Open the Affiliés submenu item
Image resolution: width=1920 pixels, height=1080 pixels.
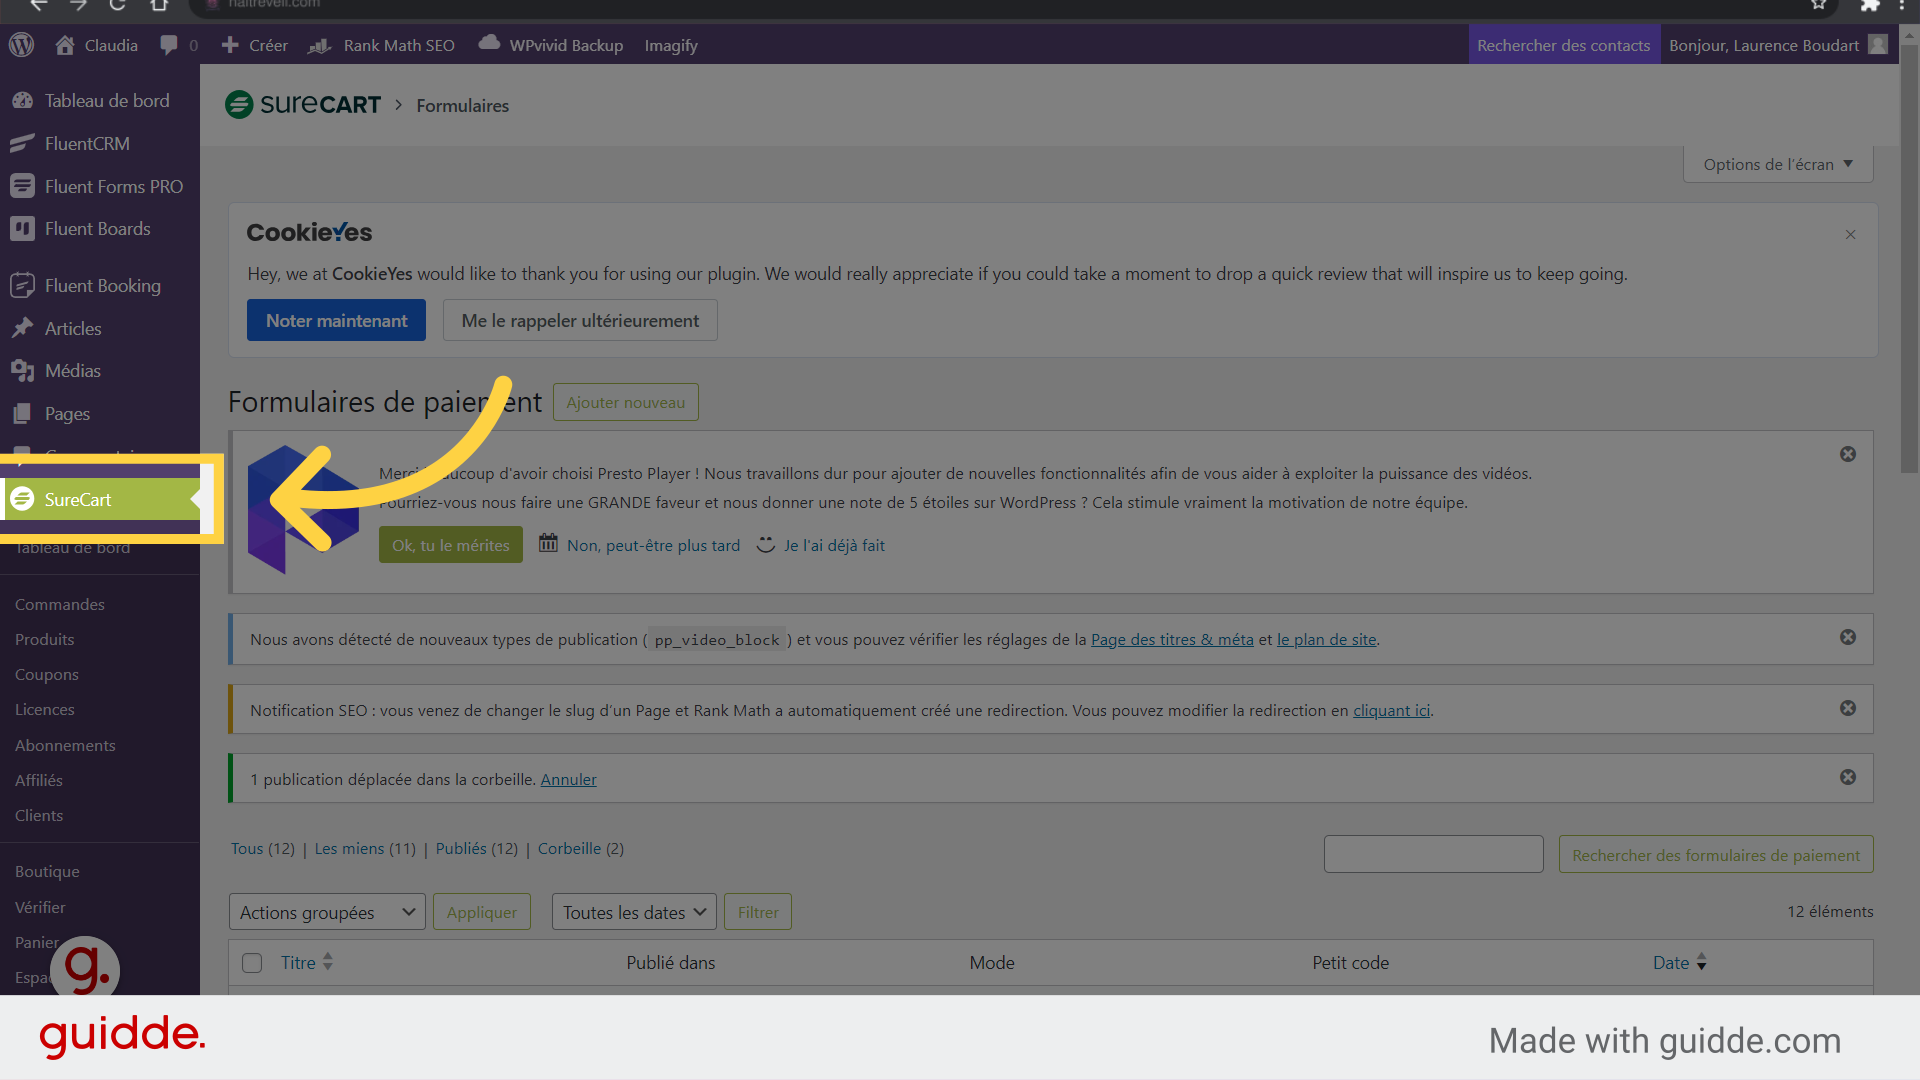click(39, 780)
